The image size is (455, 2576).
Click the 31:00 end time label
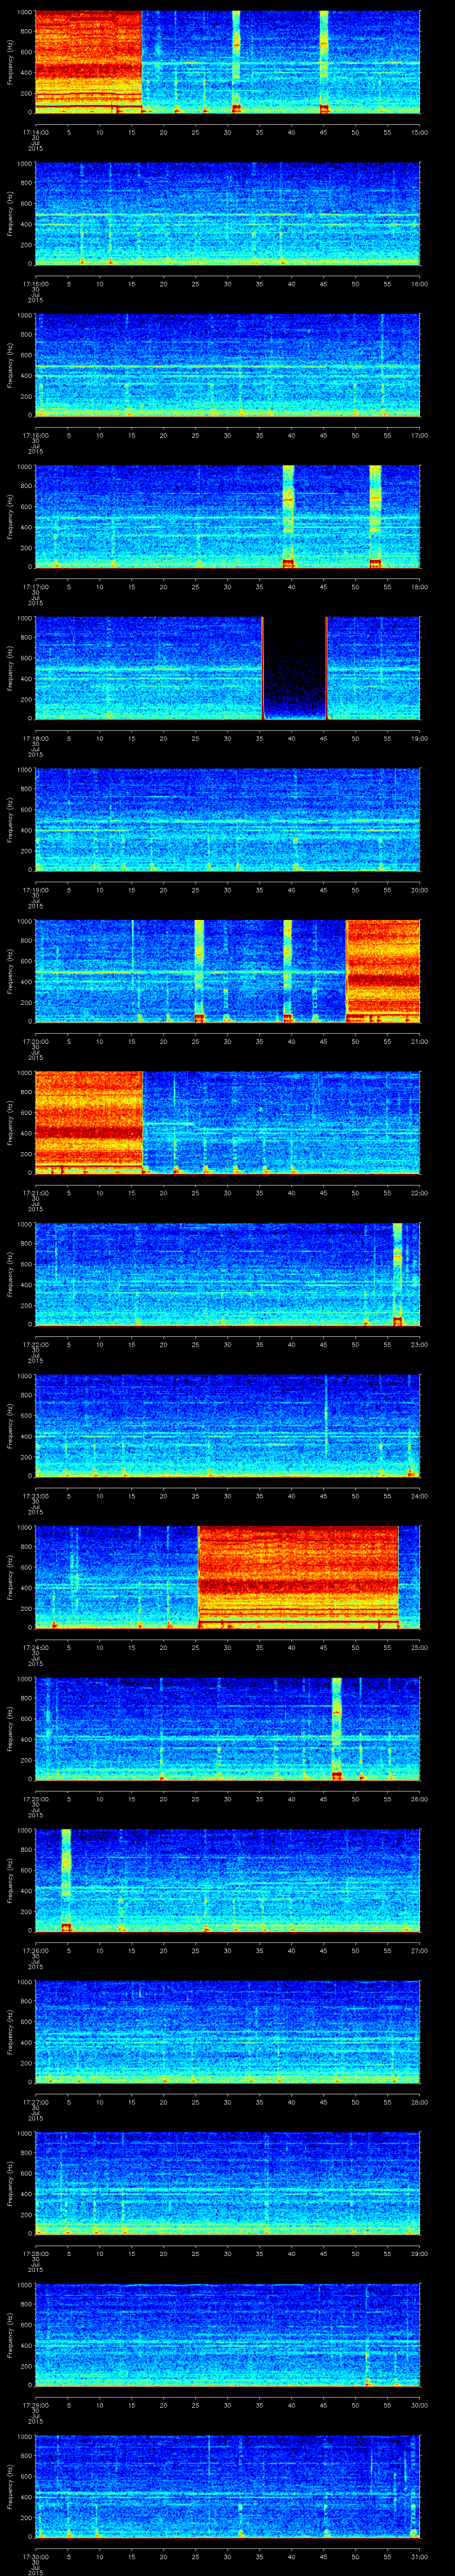(x=420, y=2556)
